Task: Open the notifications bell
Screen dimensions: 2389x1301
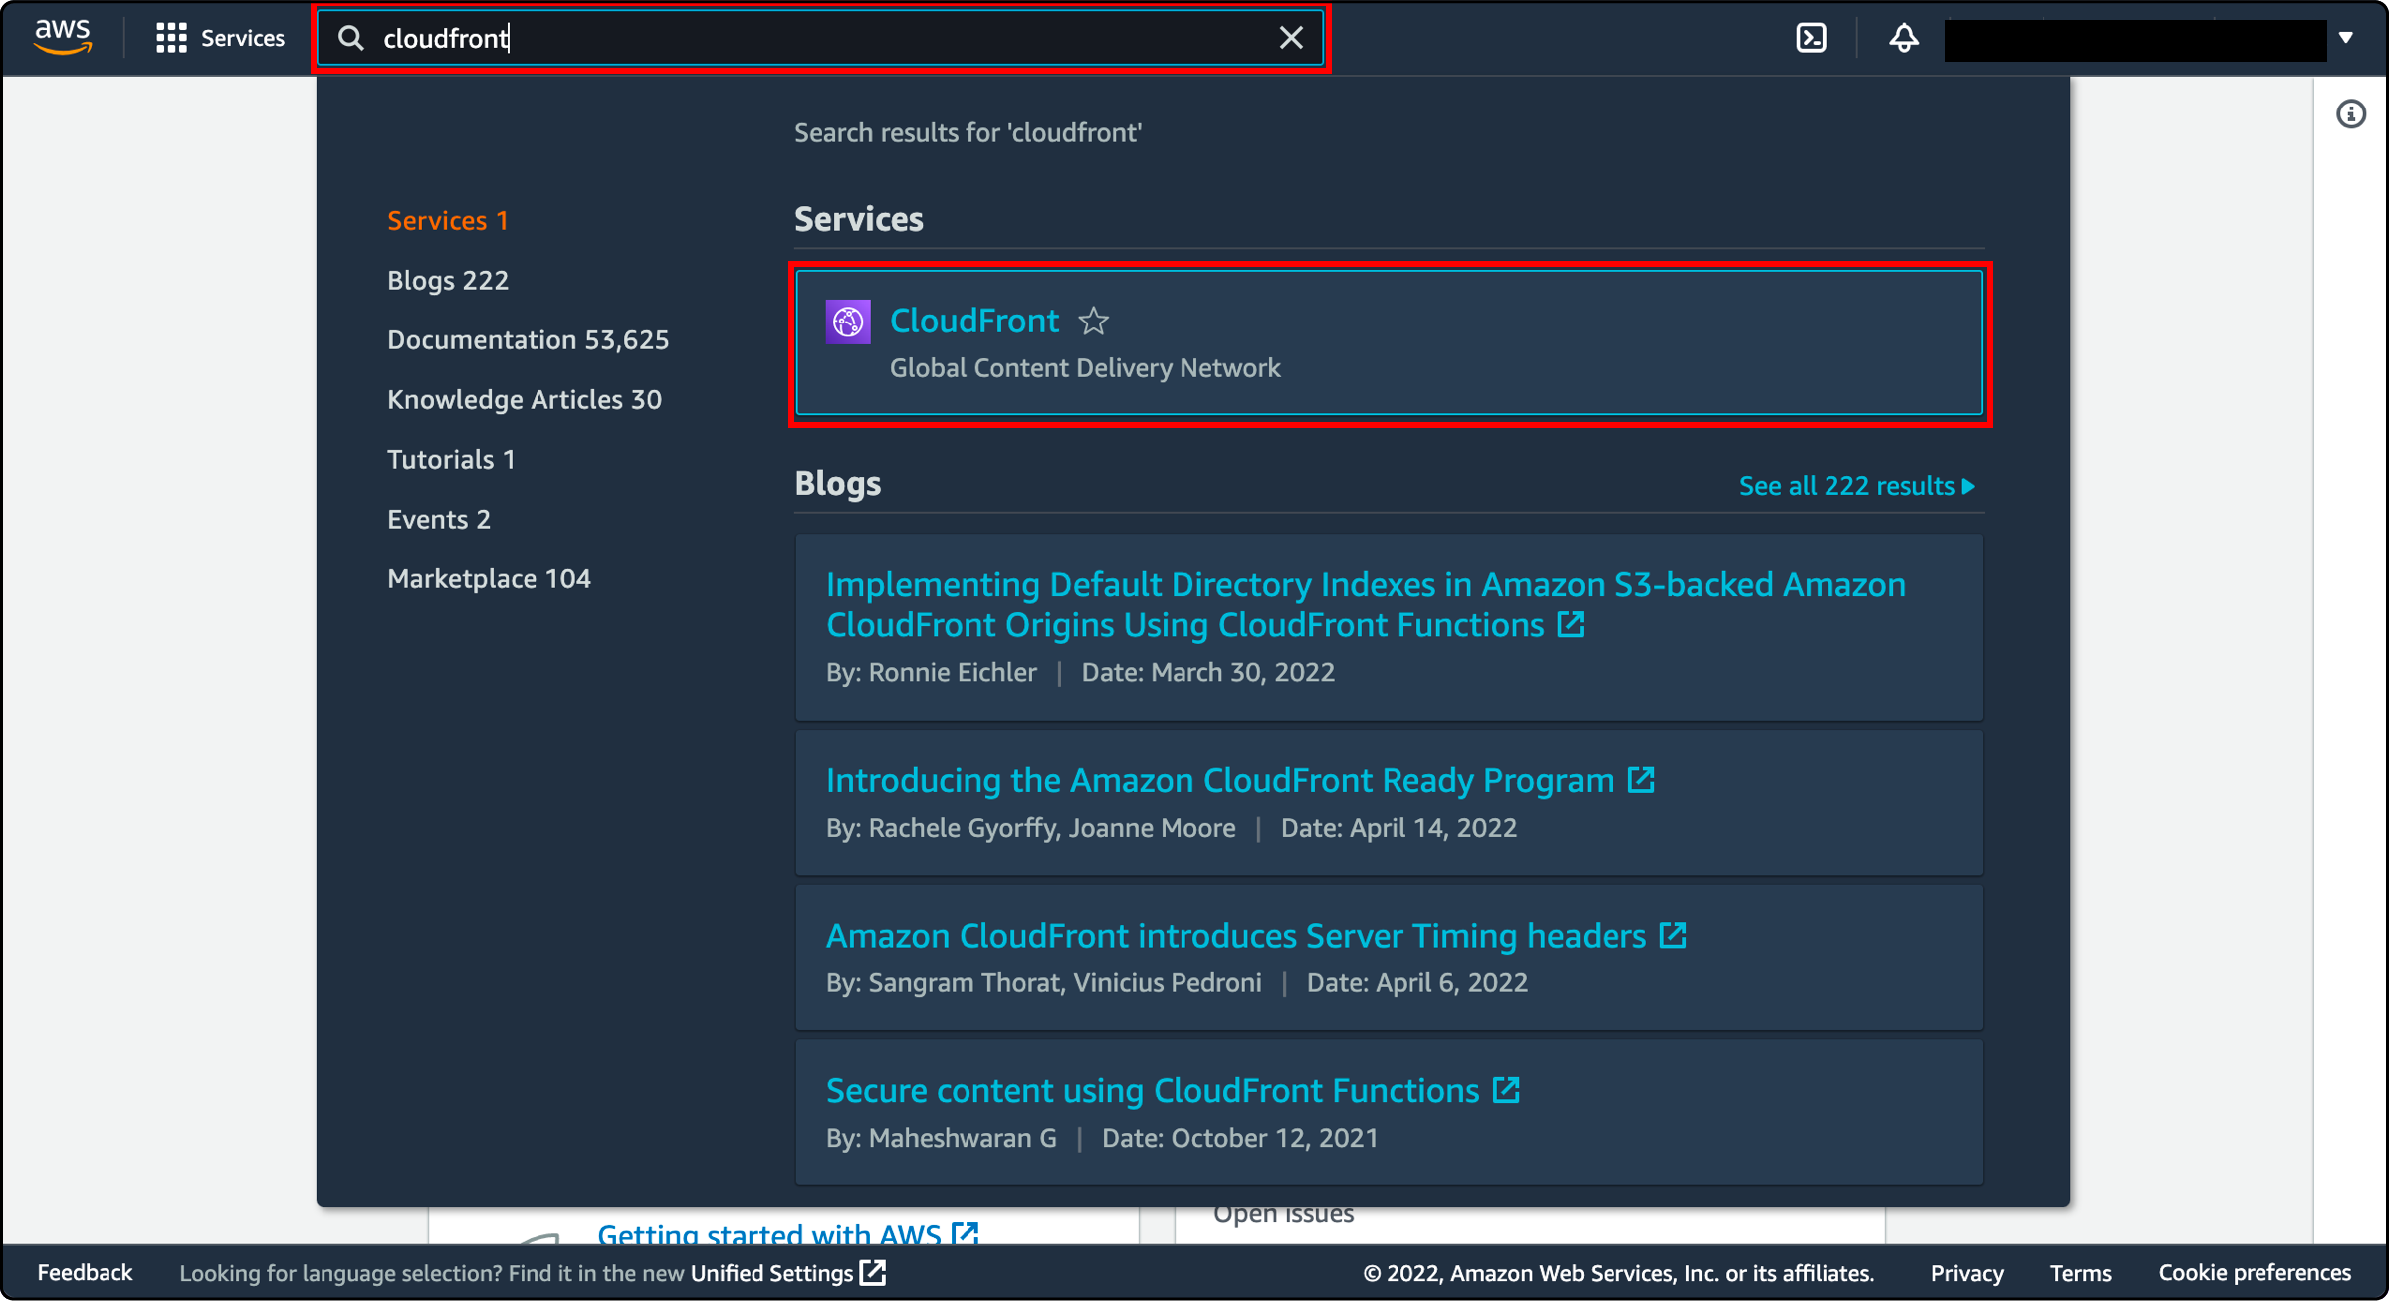Action: click(1903, 38)
